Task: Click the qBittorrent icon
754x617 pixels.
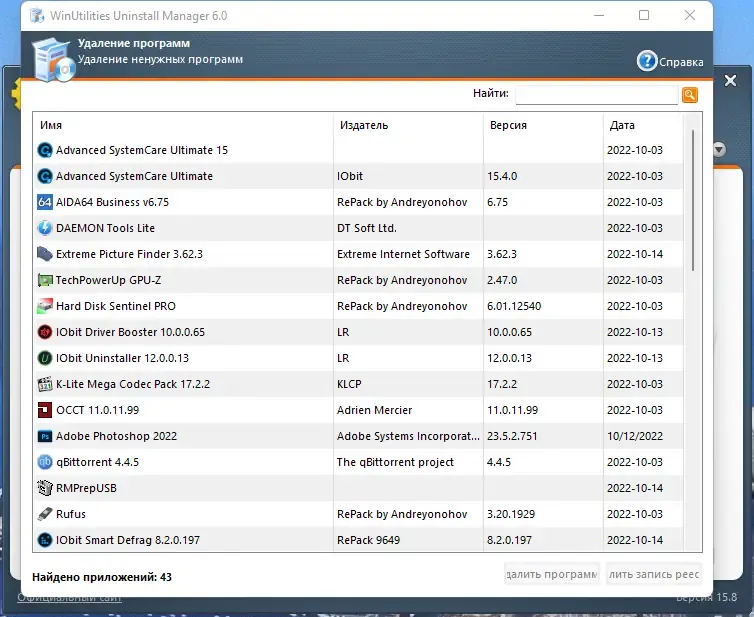Action: 45,462
